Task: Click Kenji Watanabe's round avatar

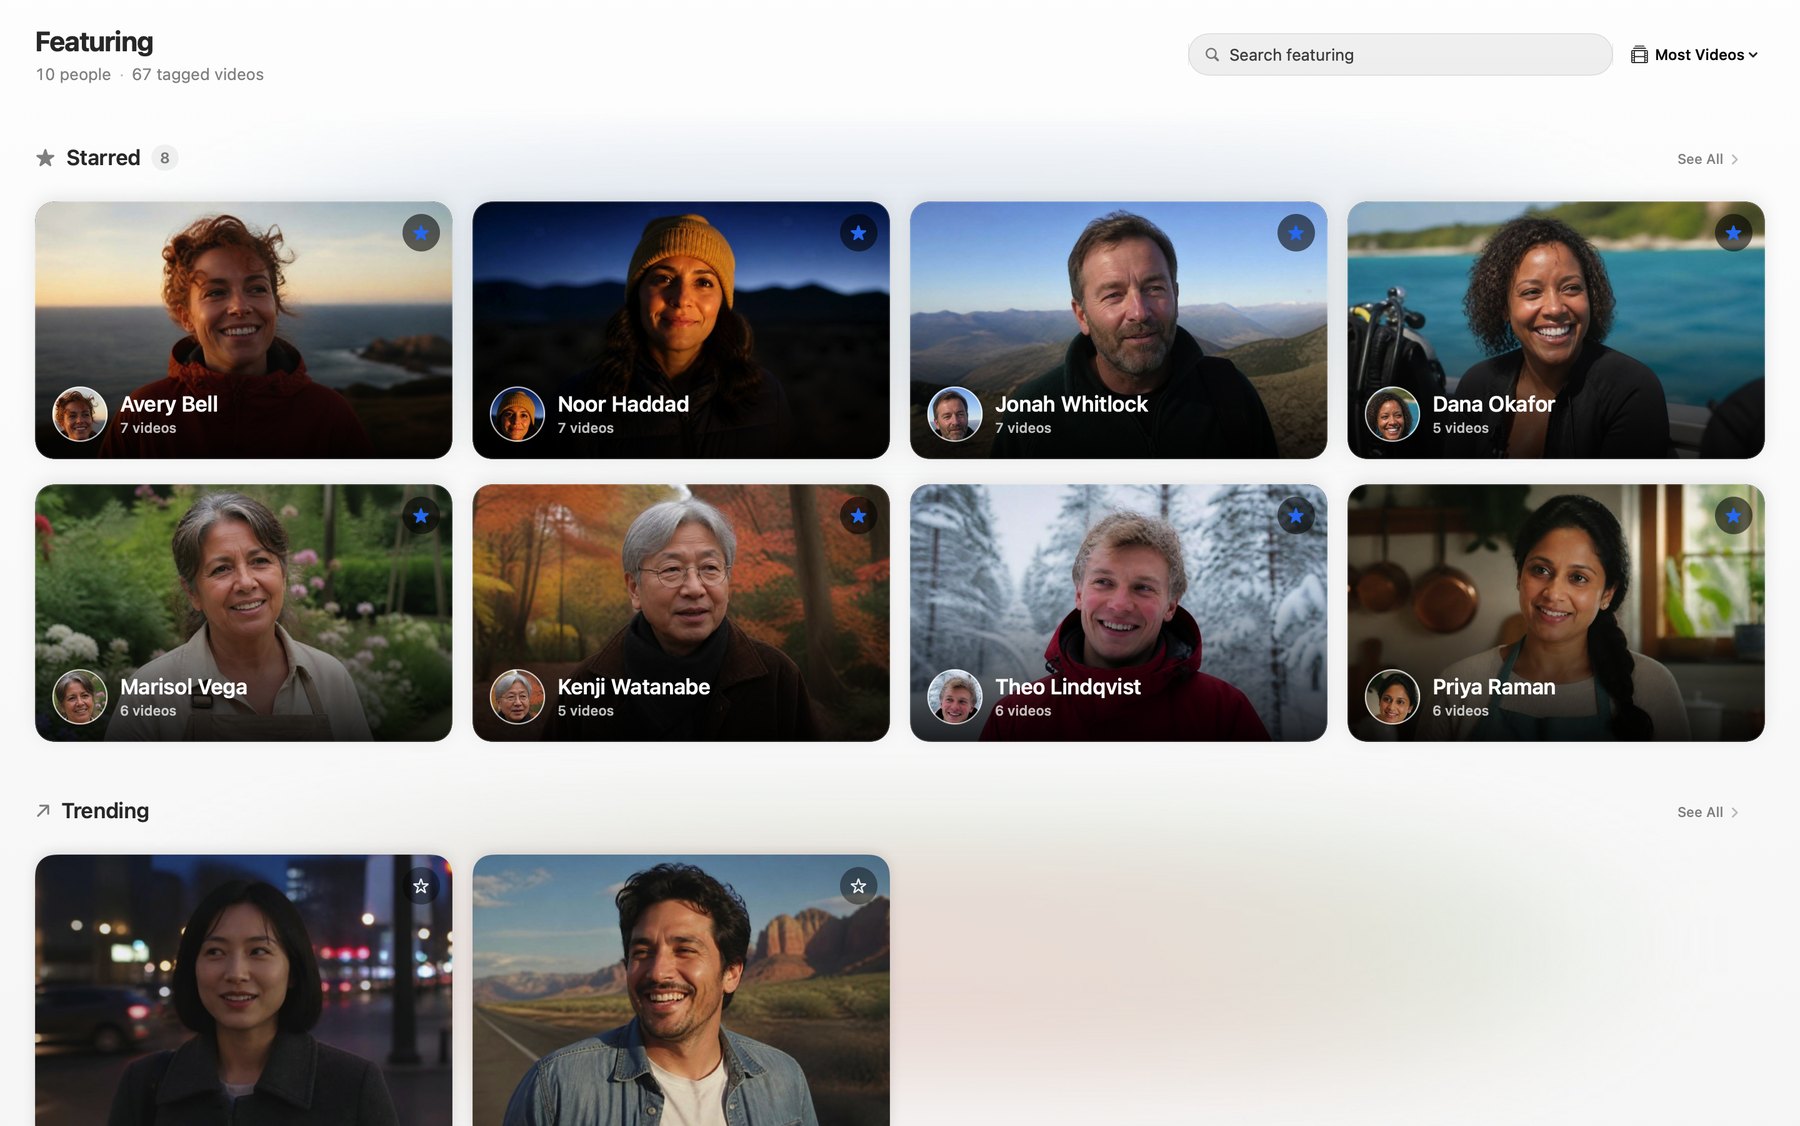Action: [517, 697]
